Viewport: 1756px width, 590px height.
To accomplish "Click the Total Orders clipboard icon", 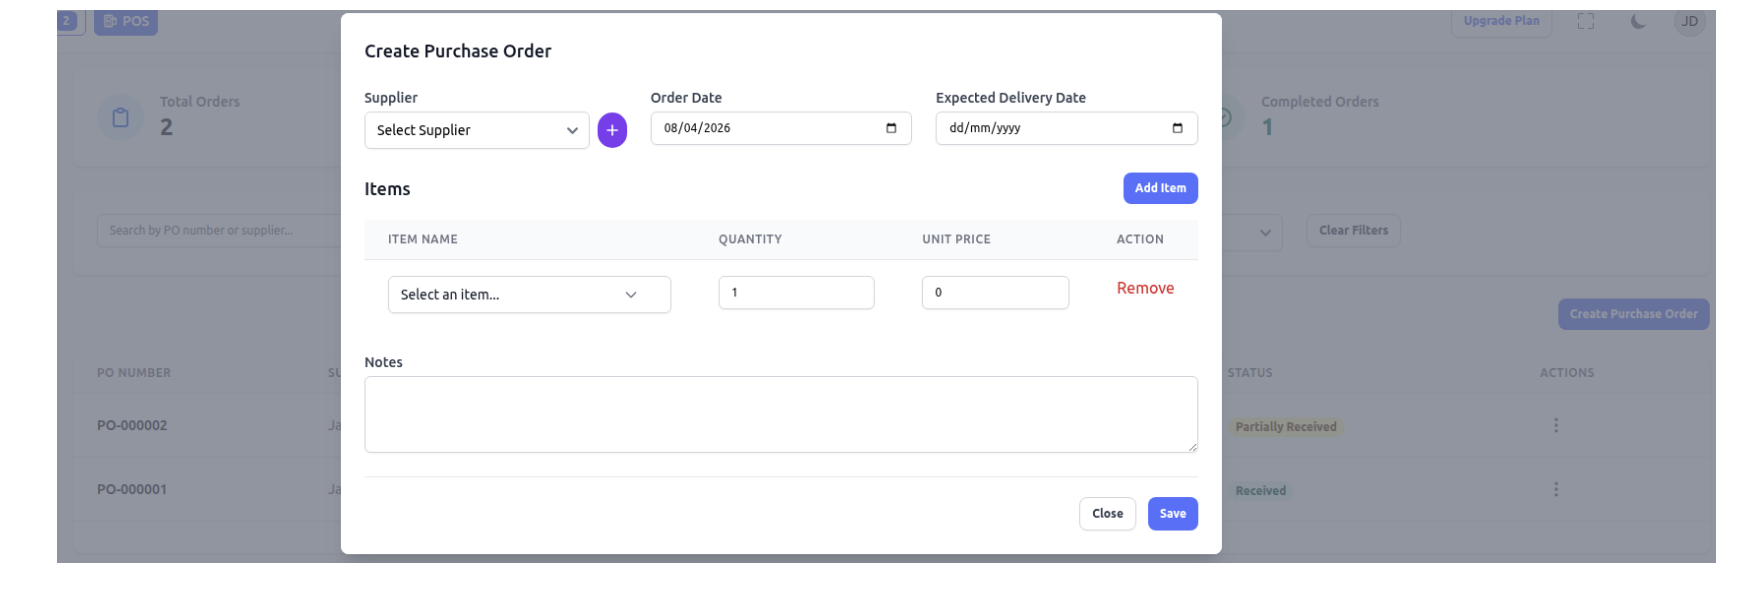I will (x=121, y=118).
